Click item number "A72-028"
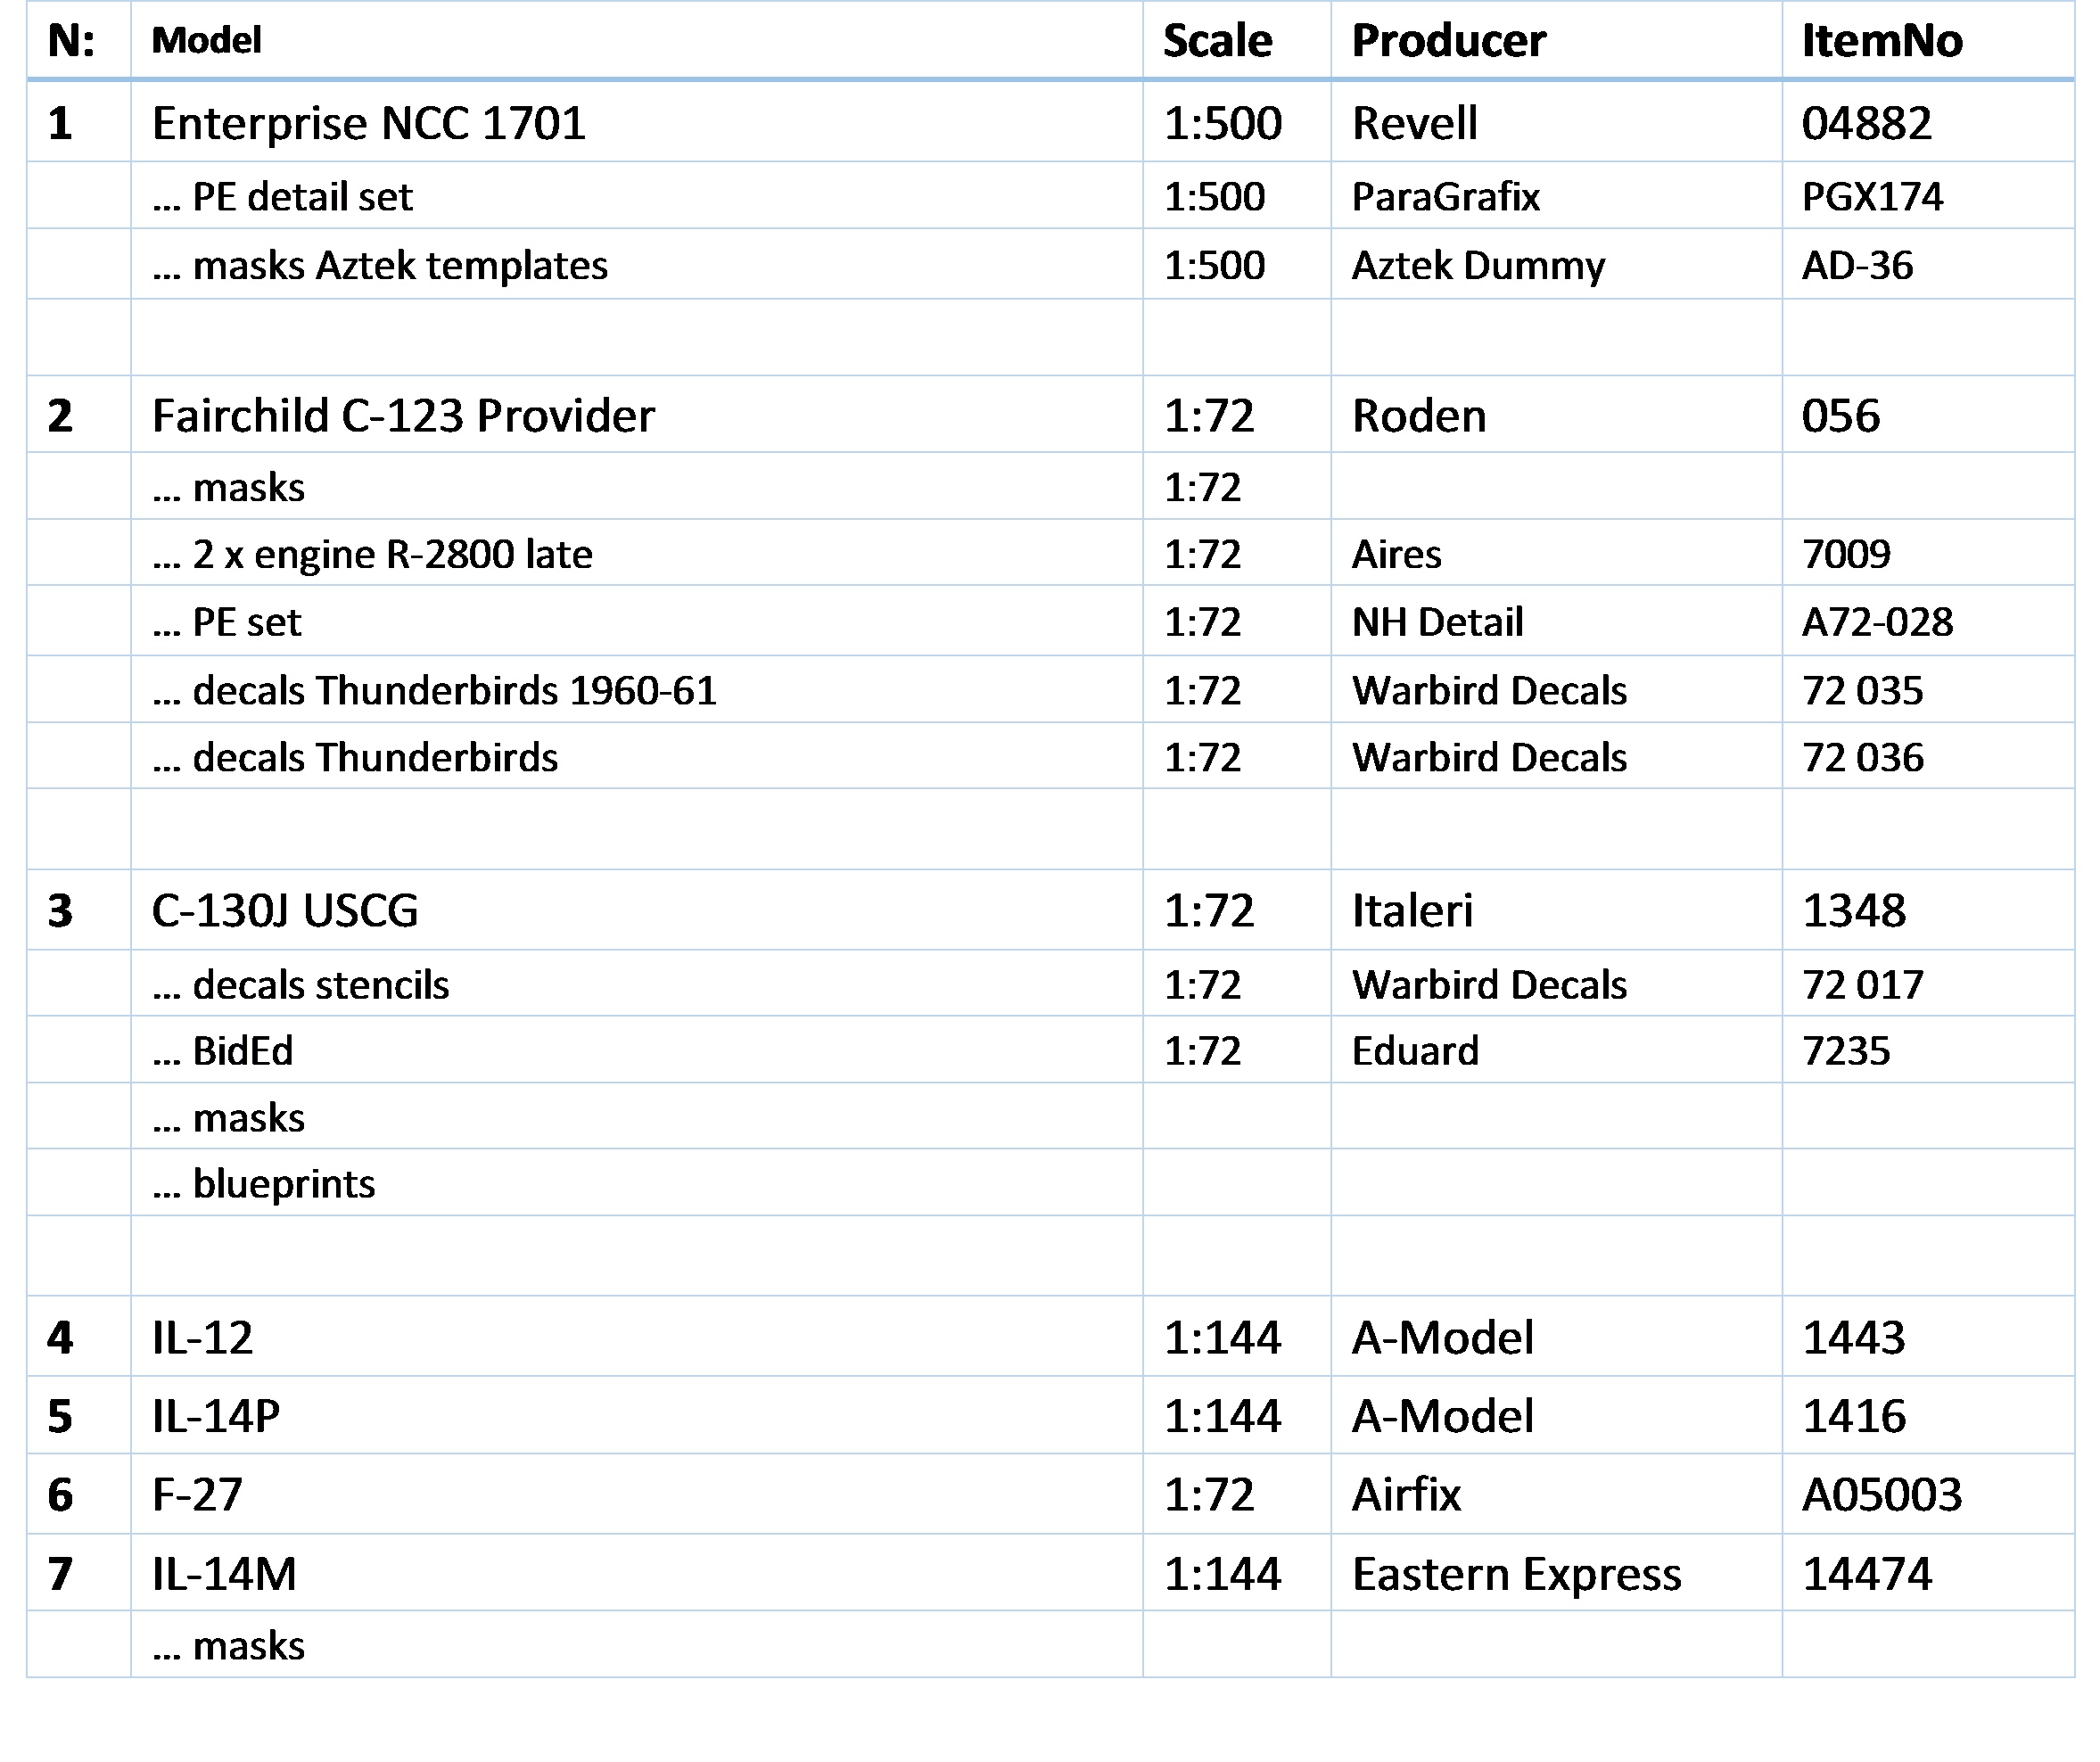 [x=1877, y=622]
